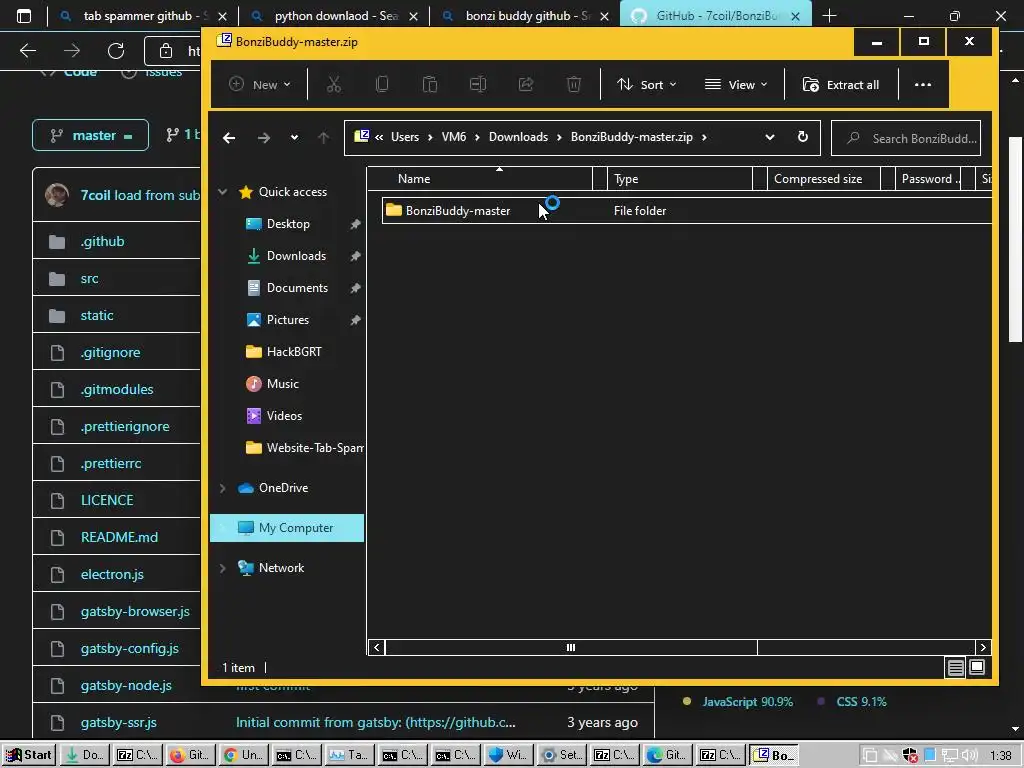
Task: Expand the OneDrive tree node
Action: click(x=223, y=488)
